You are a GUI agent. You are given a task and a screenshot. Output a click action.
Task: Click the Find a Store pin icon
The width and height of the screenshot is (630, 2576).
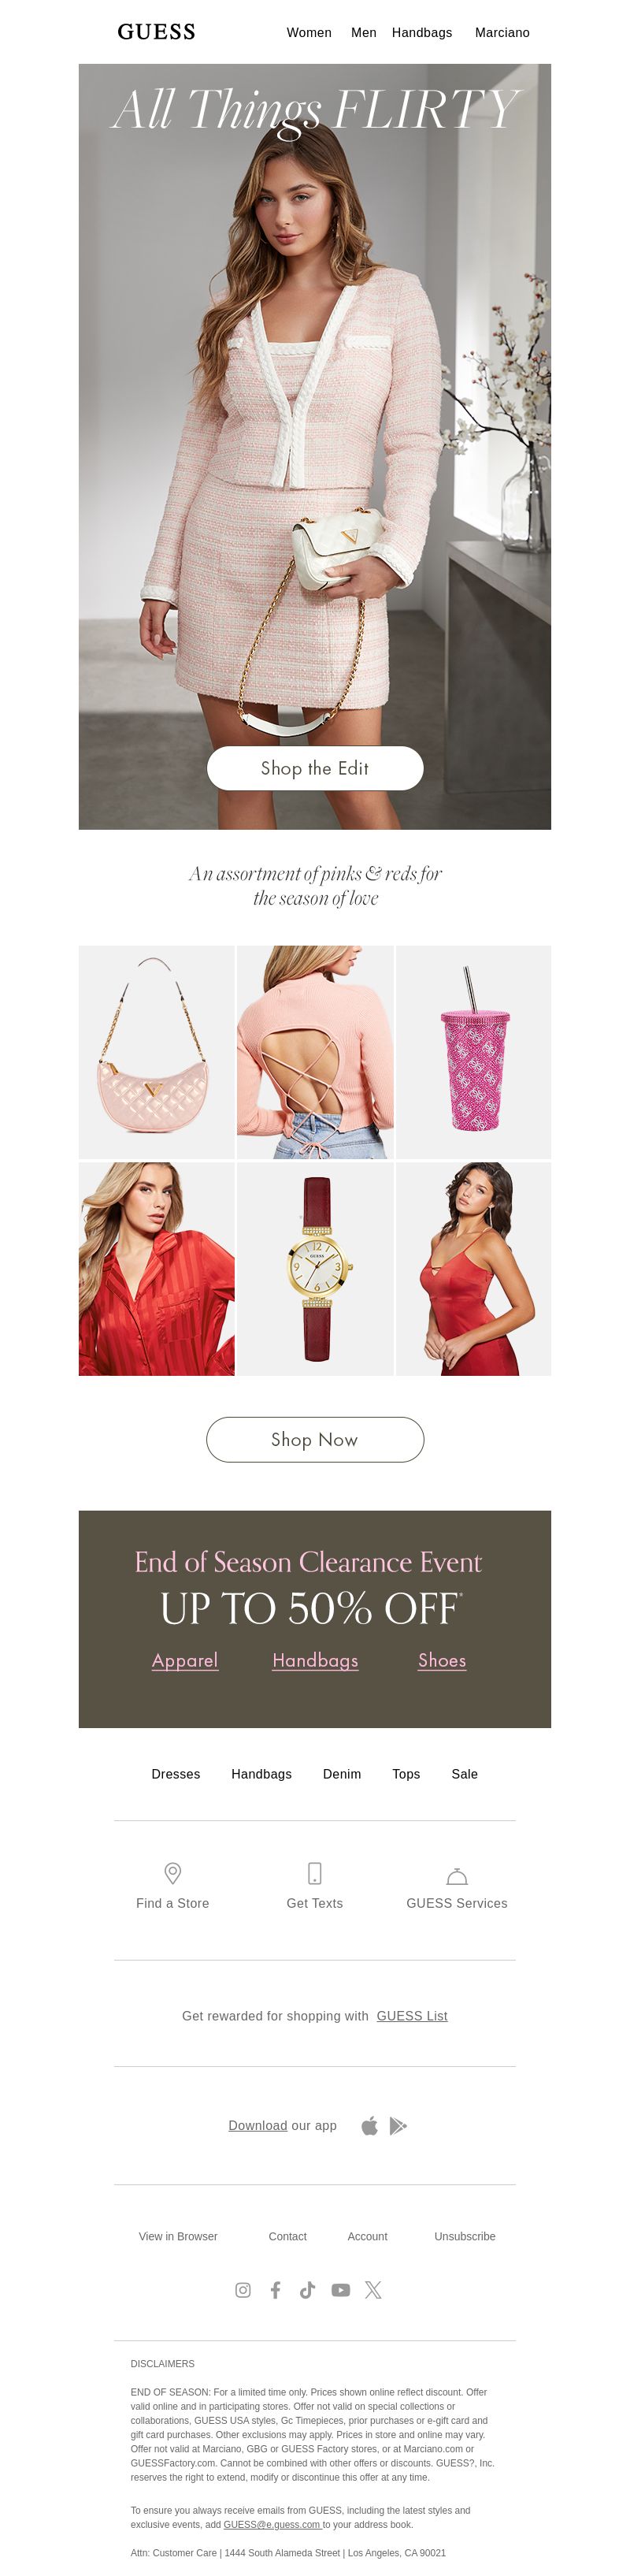click(x=172, y=1873)
